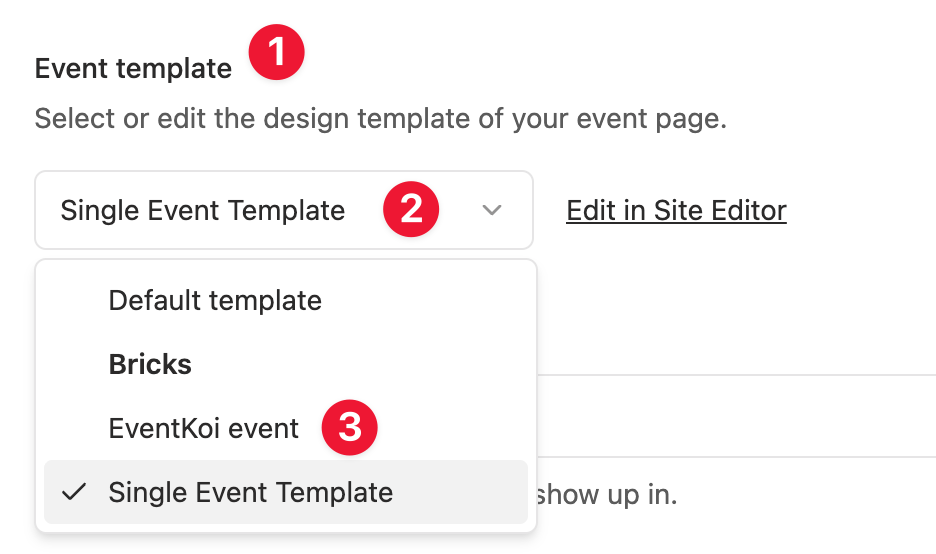Image resolution: width=936 pixels, height=554 pixels.
Task: Click the red number 1 badge
Action: [x=277, y=53]
